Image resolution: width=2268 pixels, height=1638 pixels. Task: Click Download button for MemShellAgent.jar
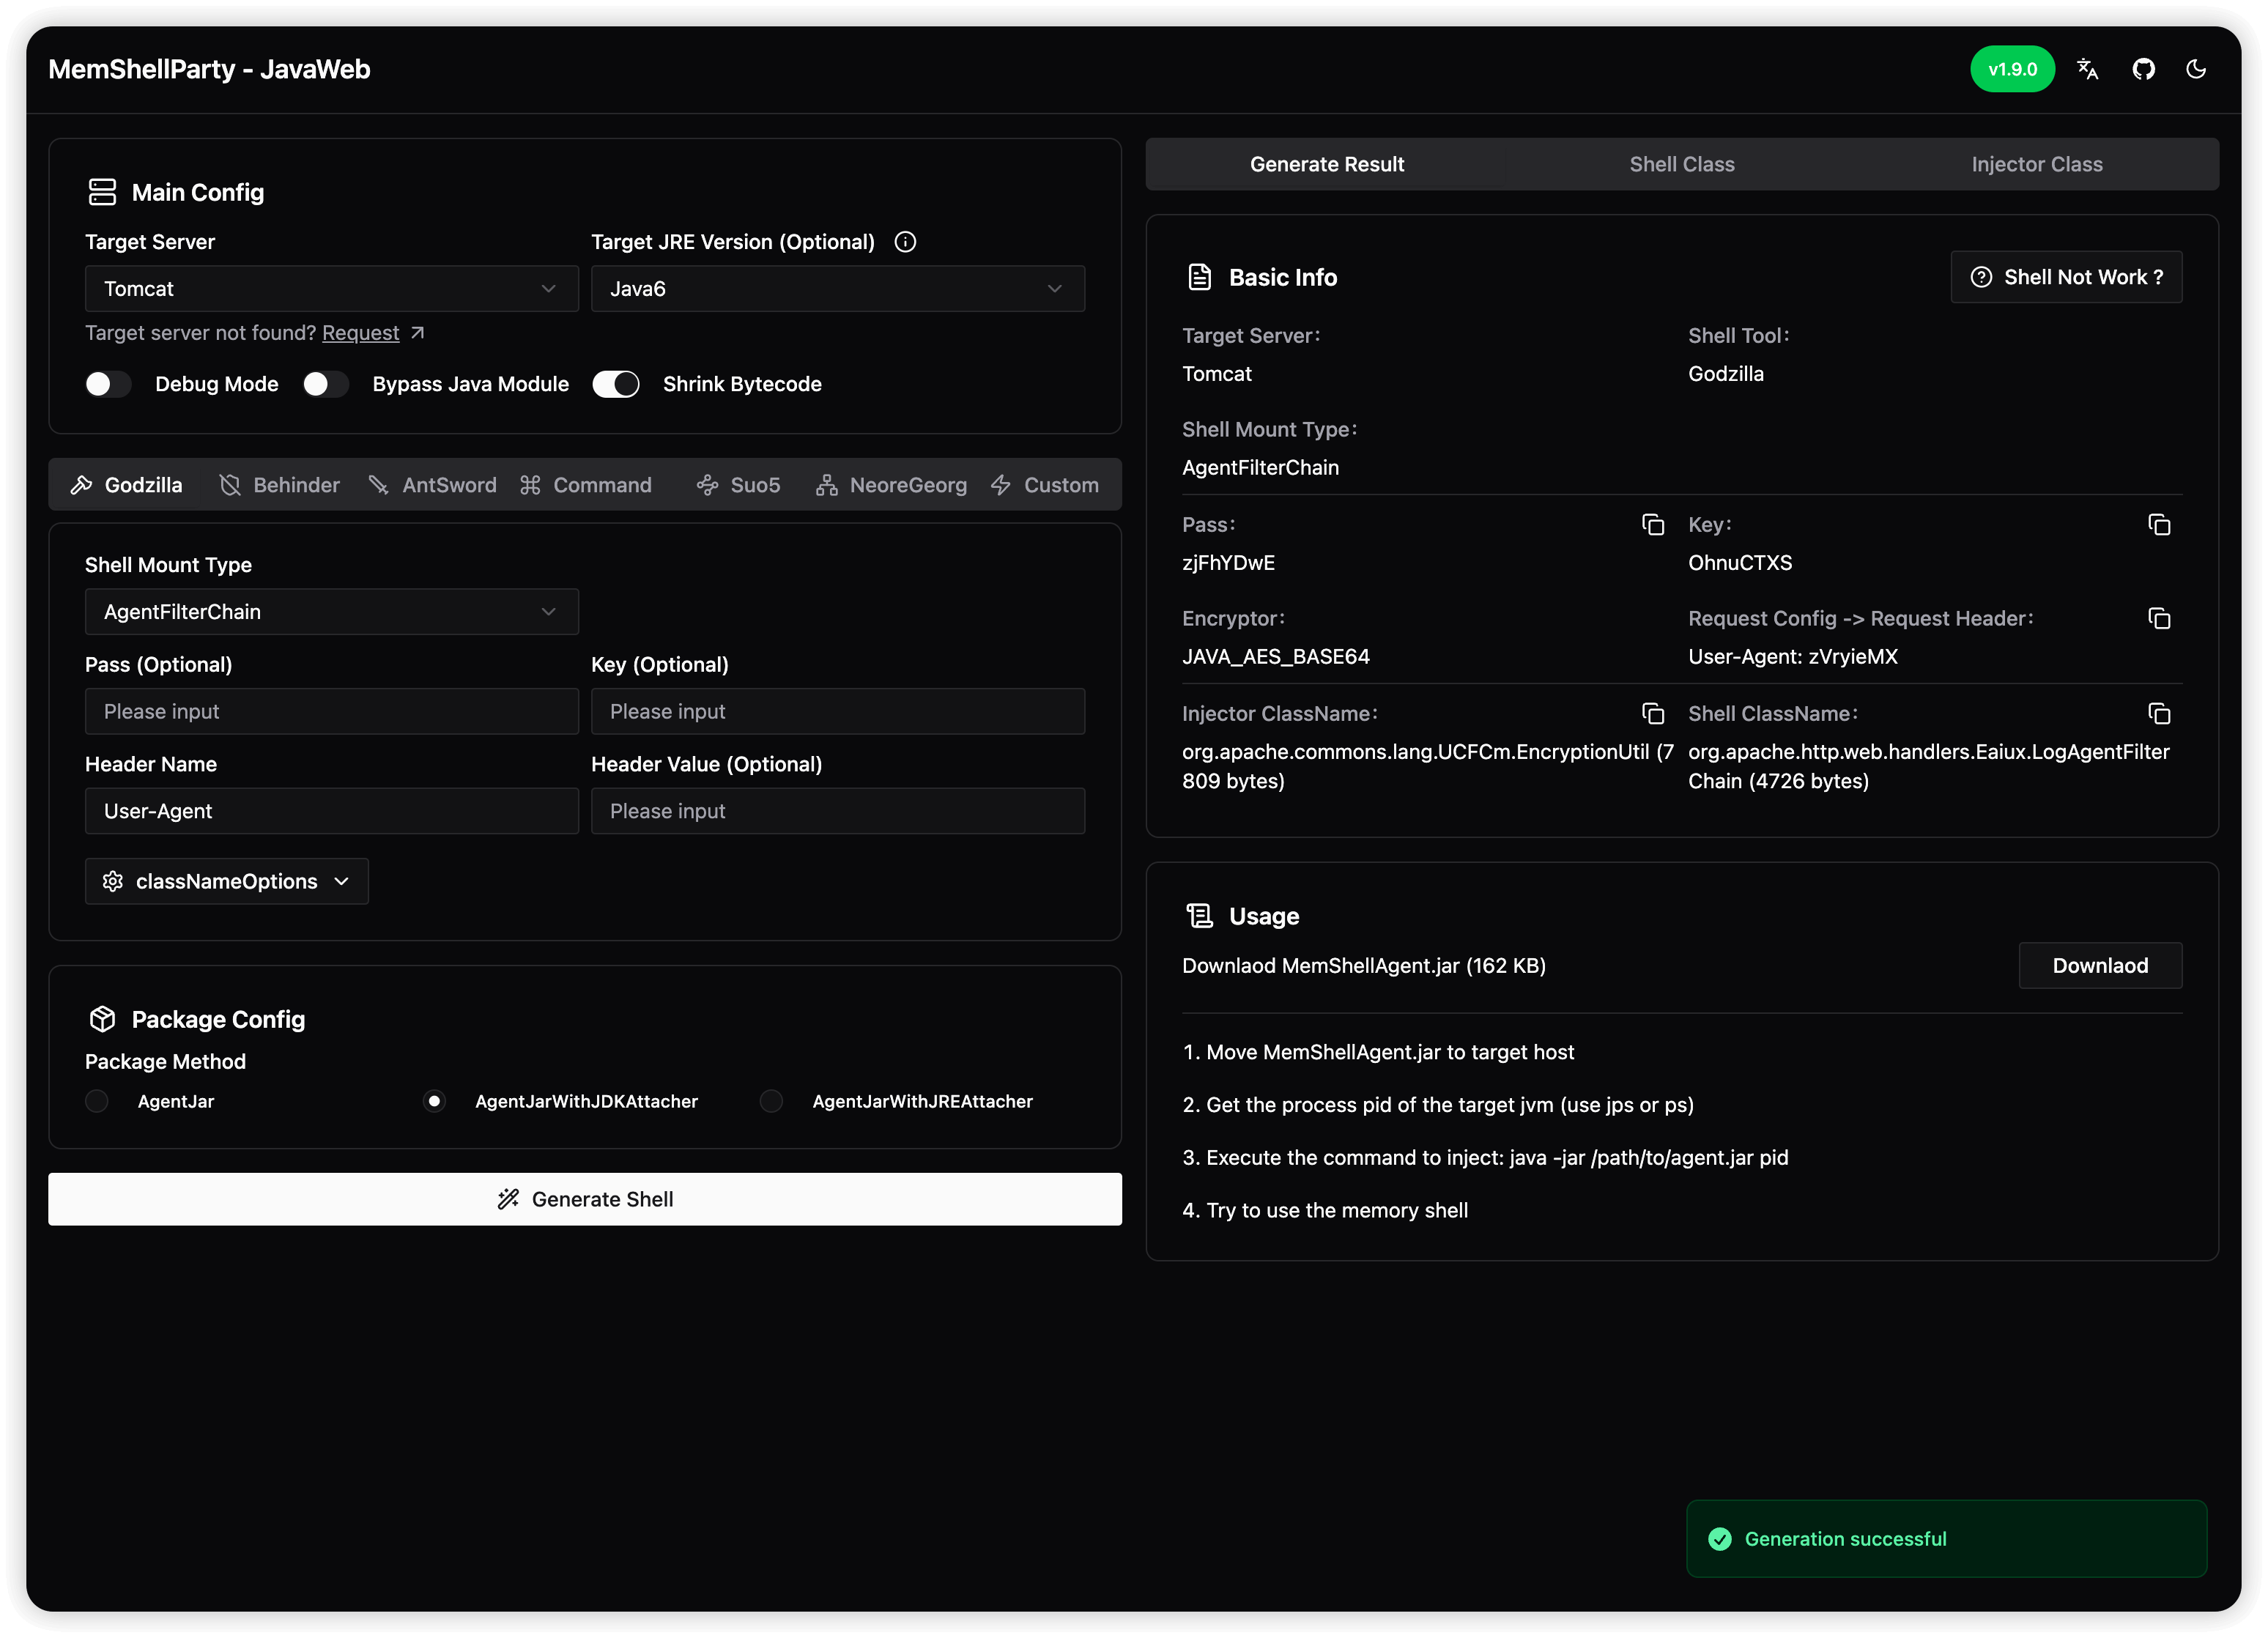2100,966
